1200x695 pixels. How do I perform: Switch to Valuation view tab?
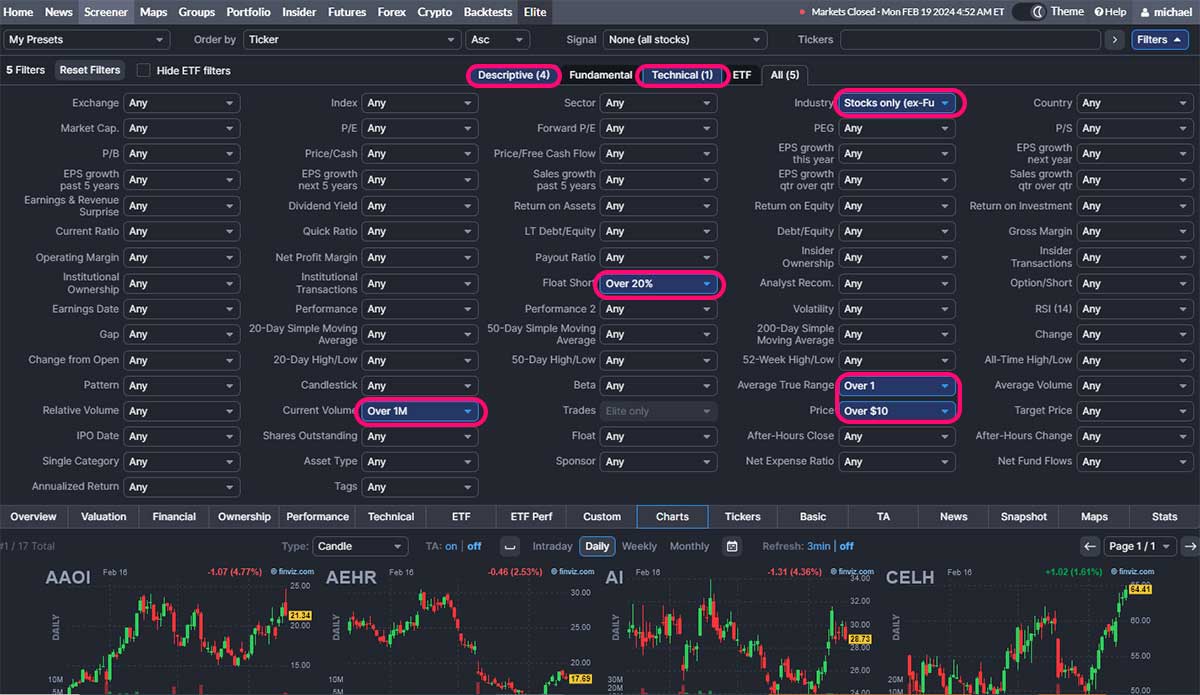(x=104, y=517)
